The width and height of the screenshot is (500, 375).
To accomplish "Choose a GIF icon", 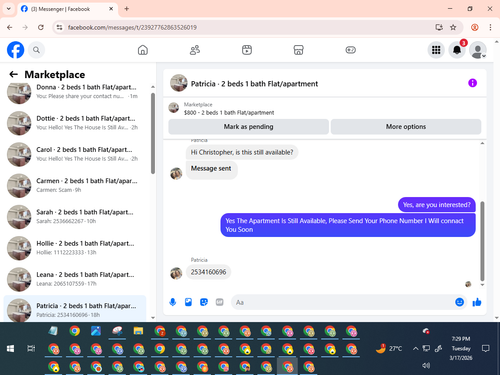I will click(x=219, y=302).
